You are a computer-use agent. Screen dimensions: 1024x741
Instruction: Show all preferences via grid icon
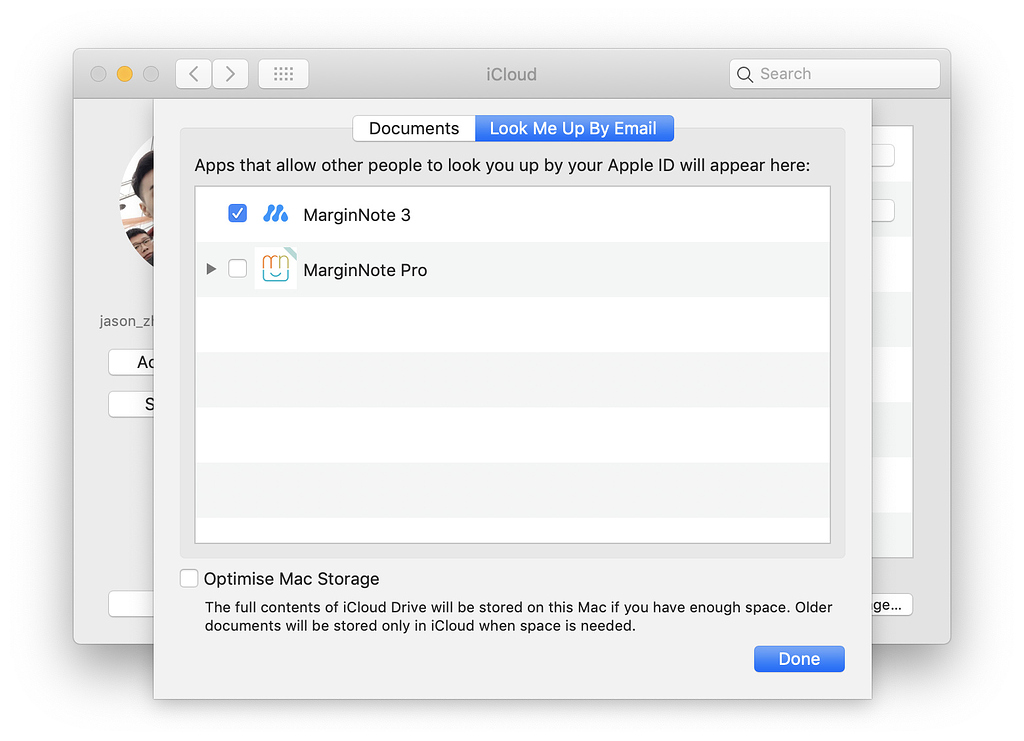(x=283, y=74)
